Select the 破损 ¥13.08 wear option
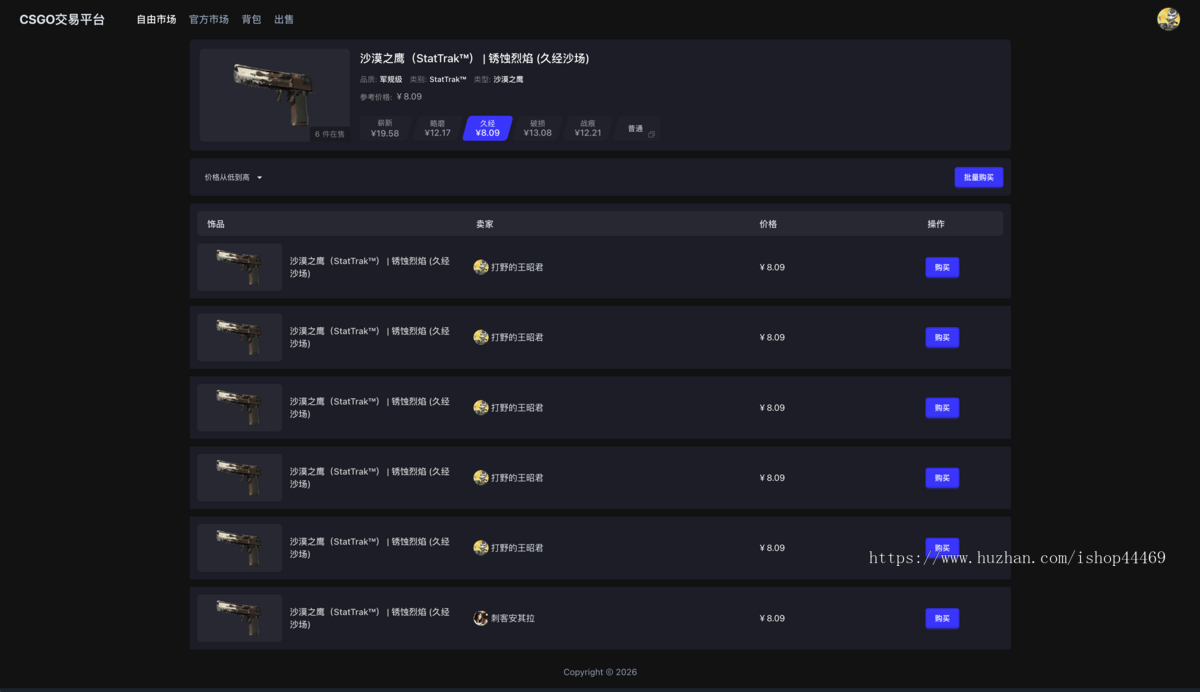Screen dimensions: 1200x692 538,128
